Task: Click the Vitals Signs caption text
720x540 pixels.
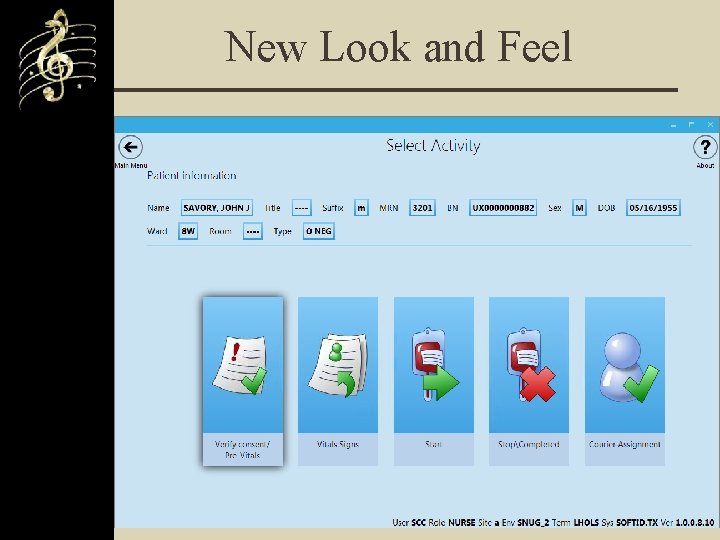Action: [338, 444]
